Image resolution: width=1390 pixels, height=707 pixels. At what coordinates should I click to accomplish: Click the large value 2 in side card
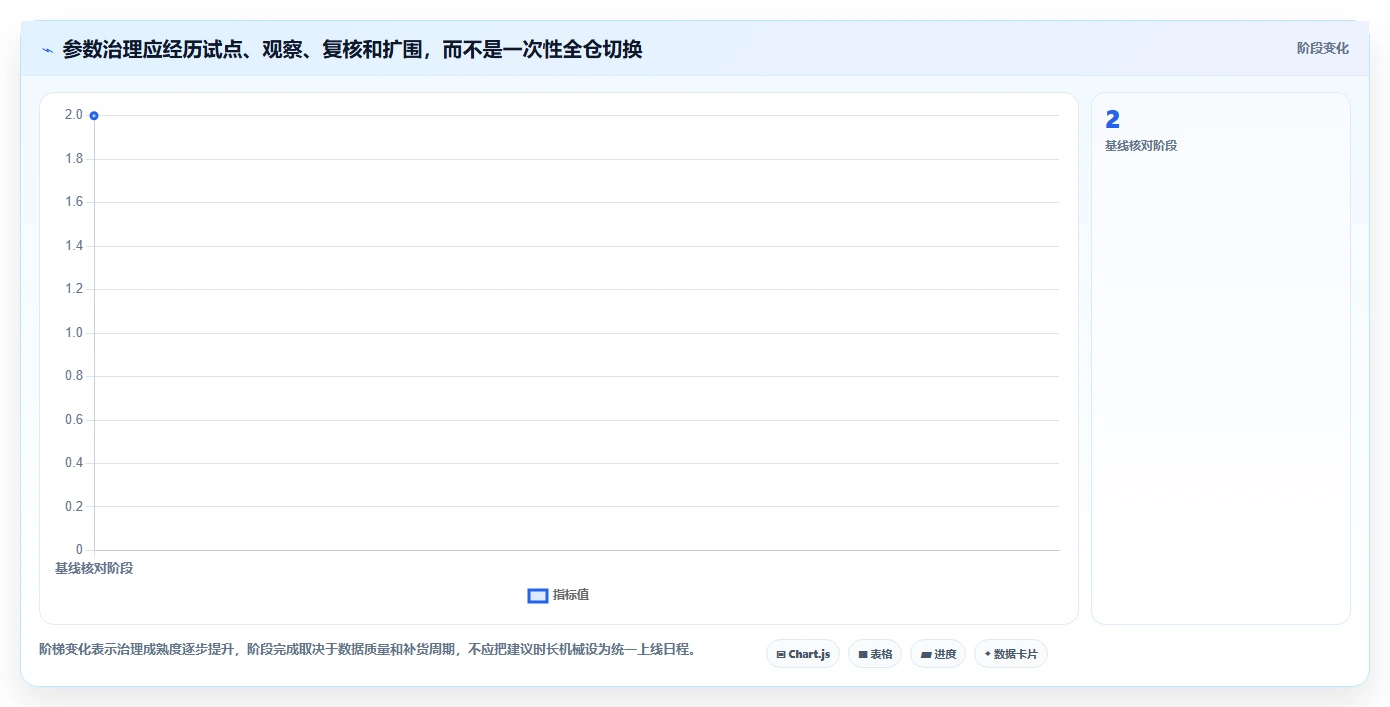point(1112,120)
